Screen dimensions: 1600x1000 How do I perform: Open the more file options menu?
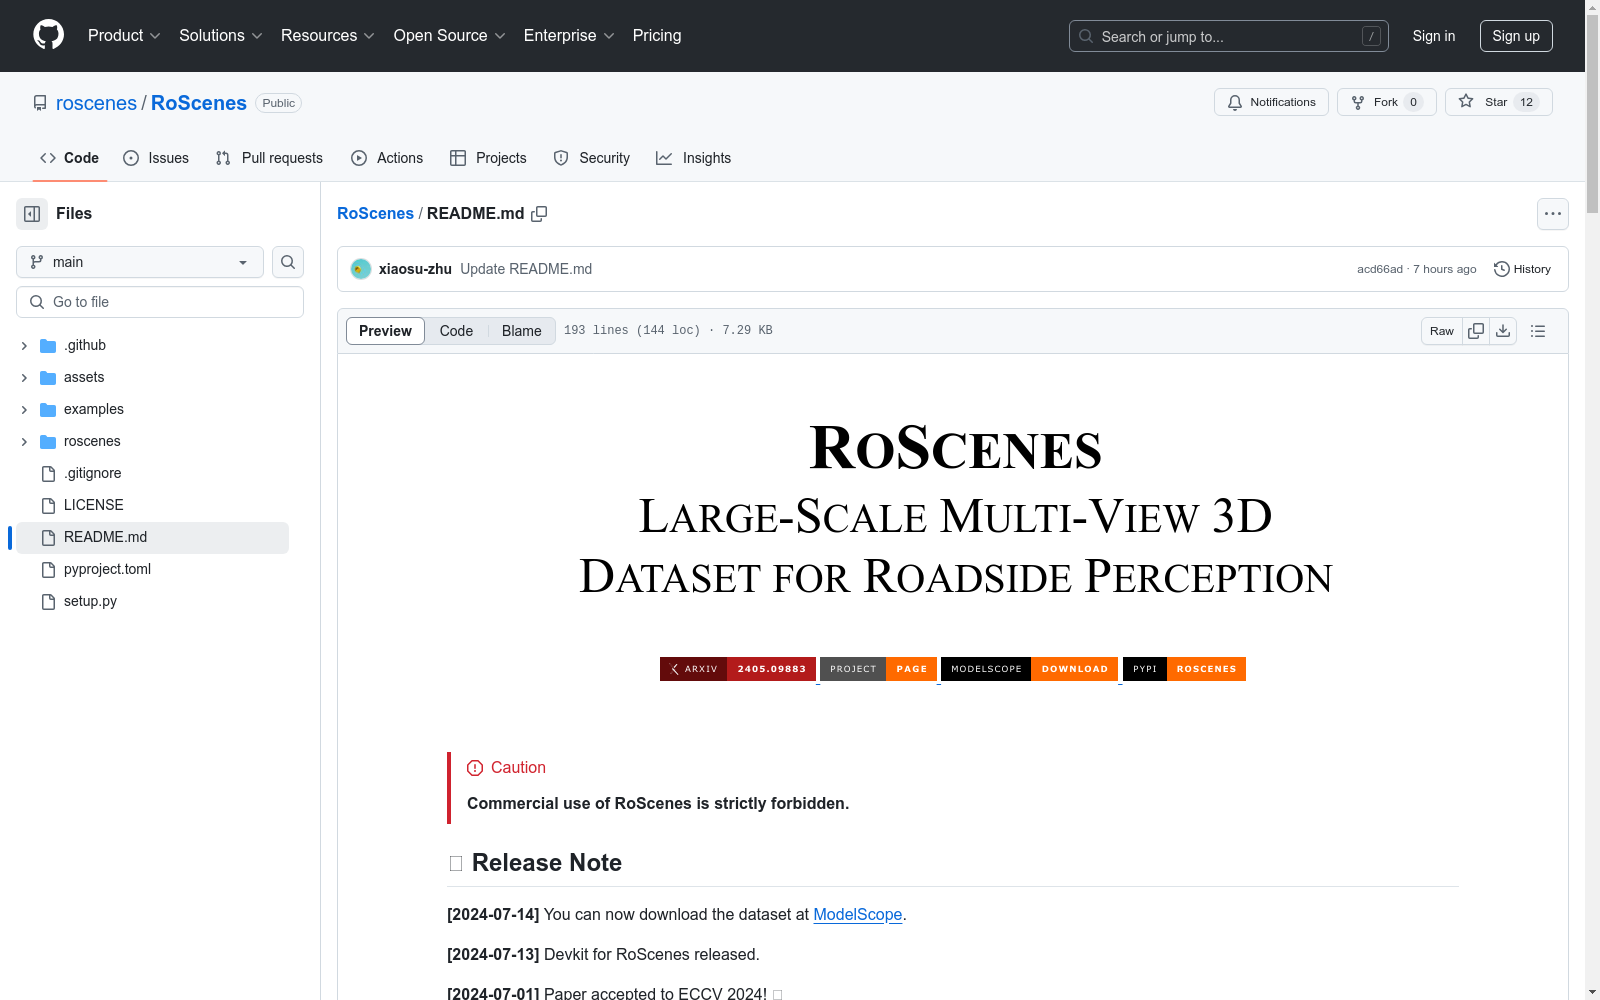tap(1553, 213)
